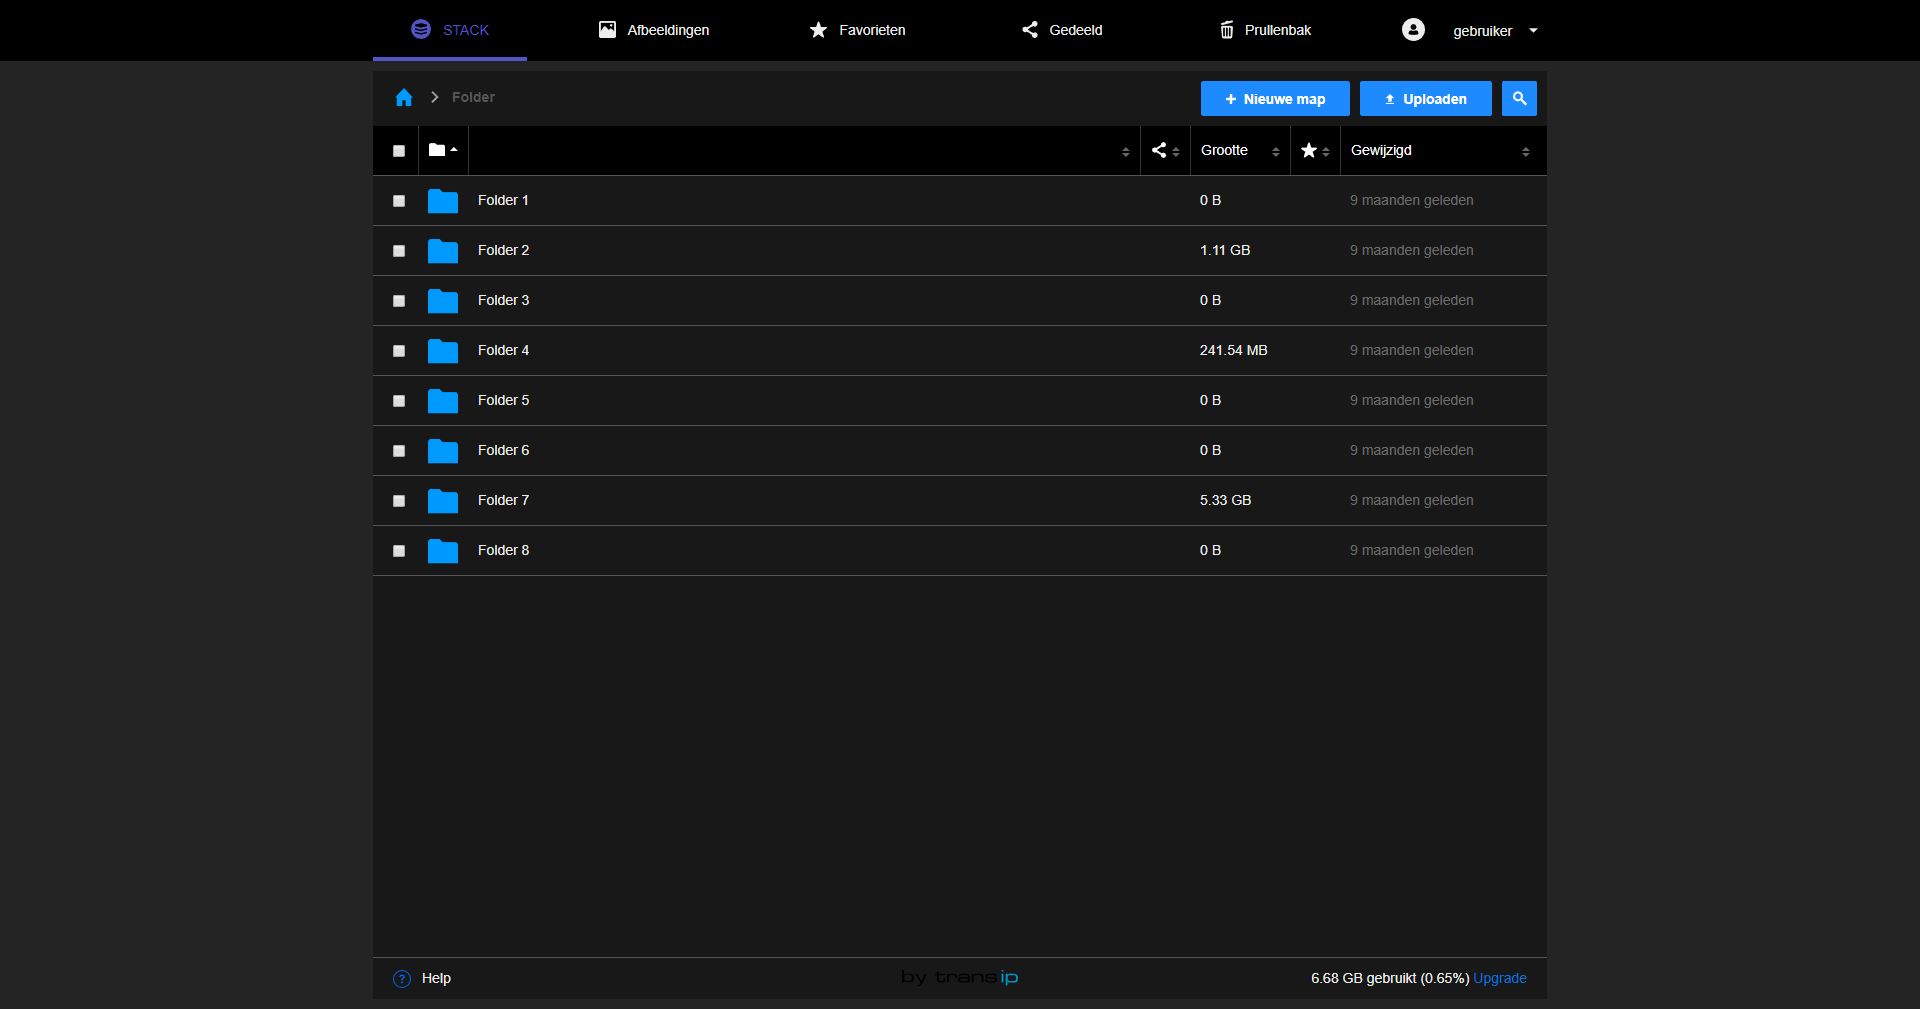Sort by the favorites star column
Screen dimensions: 1920x1009
click(1310, 150)
